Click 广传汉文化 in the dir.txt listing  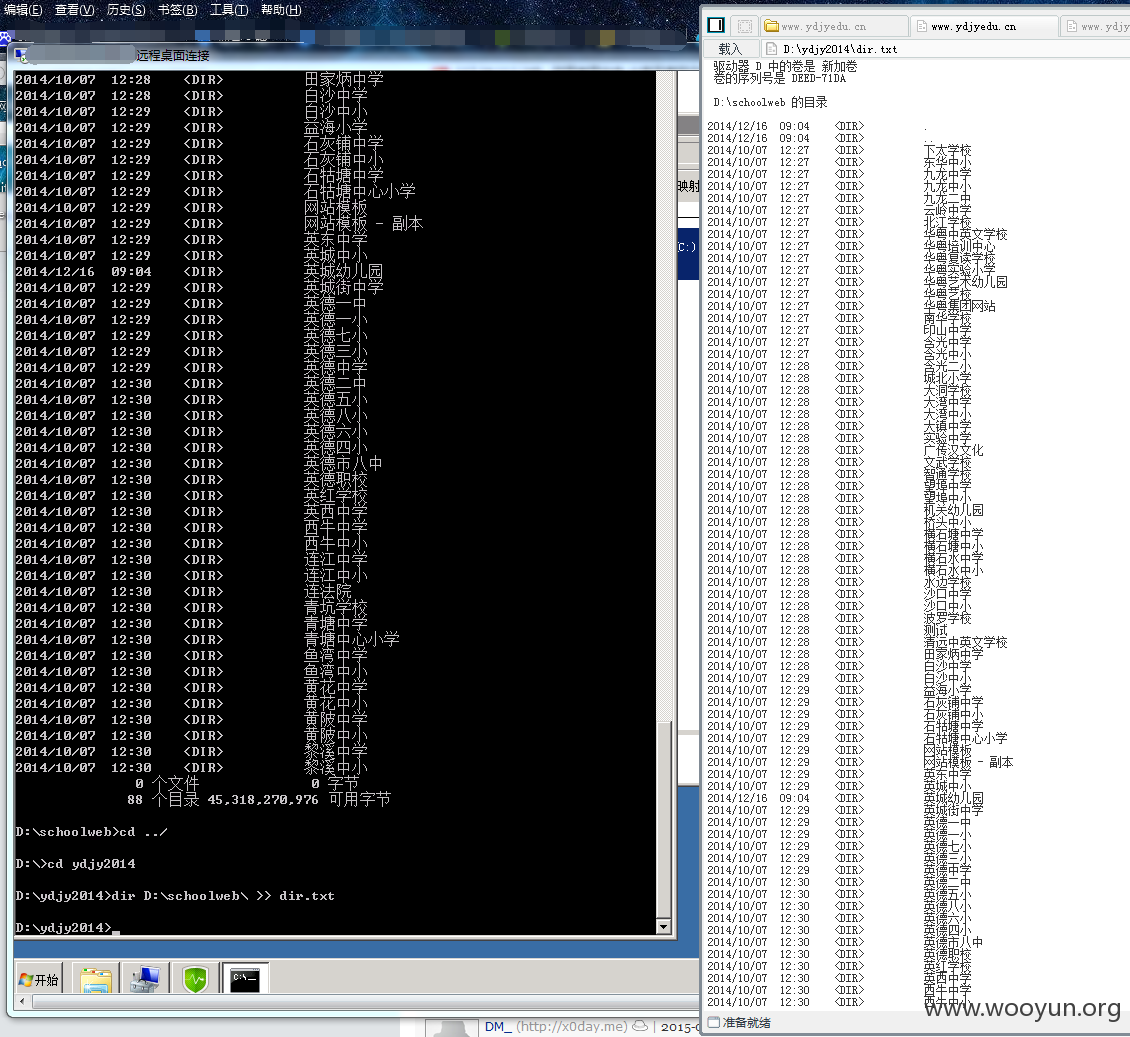tap(953, 450)
